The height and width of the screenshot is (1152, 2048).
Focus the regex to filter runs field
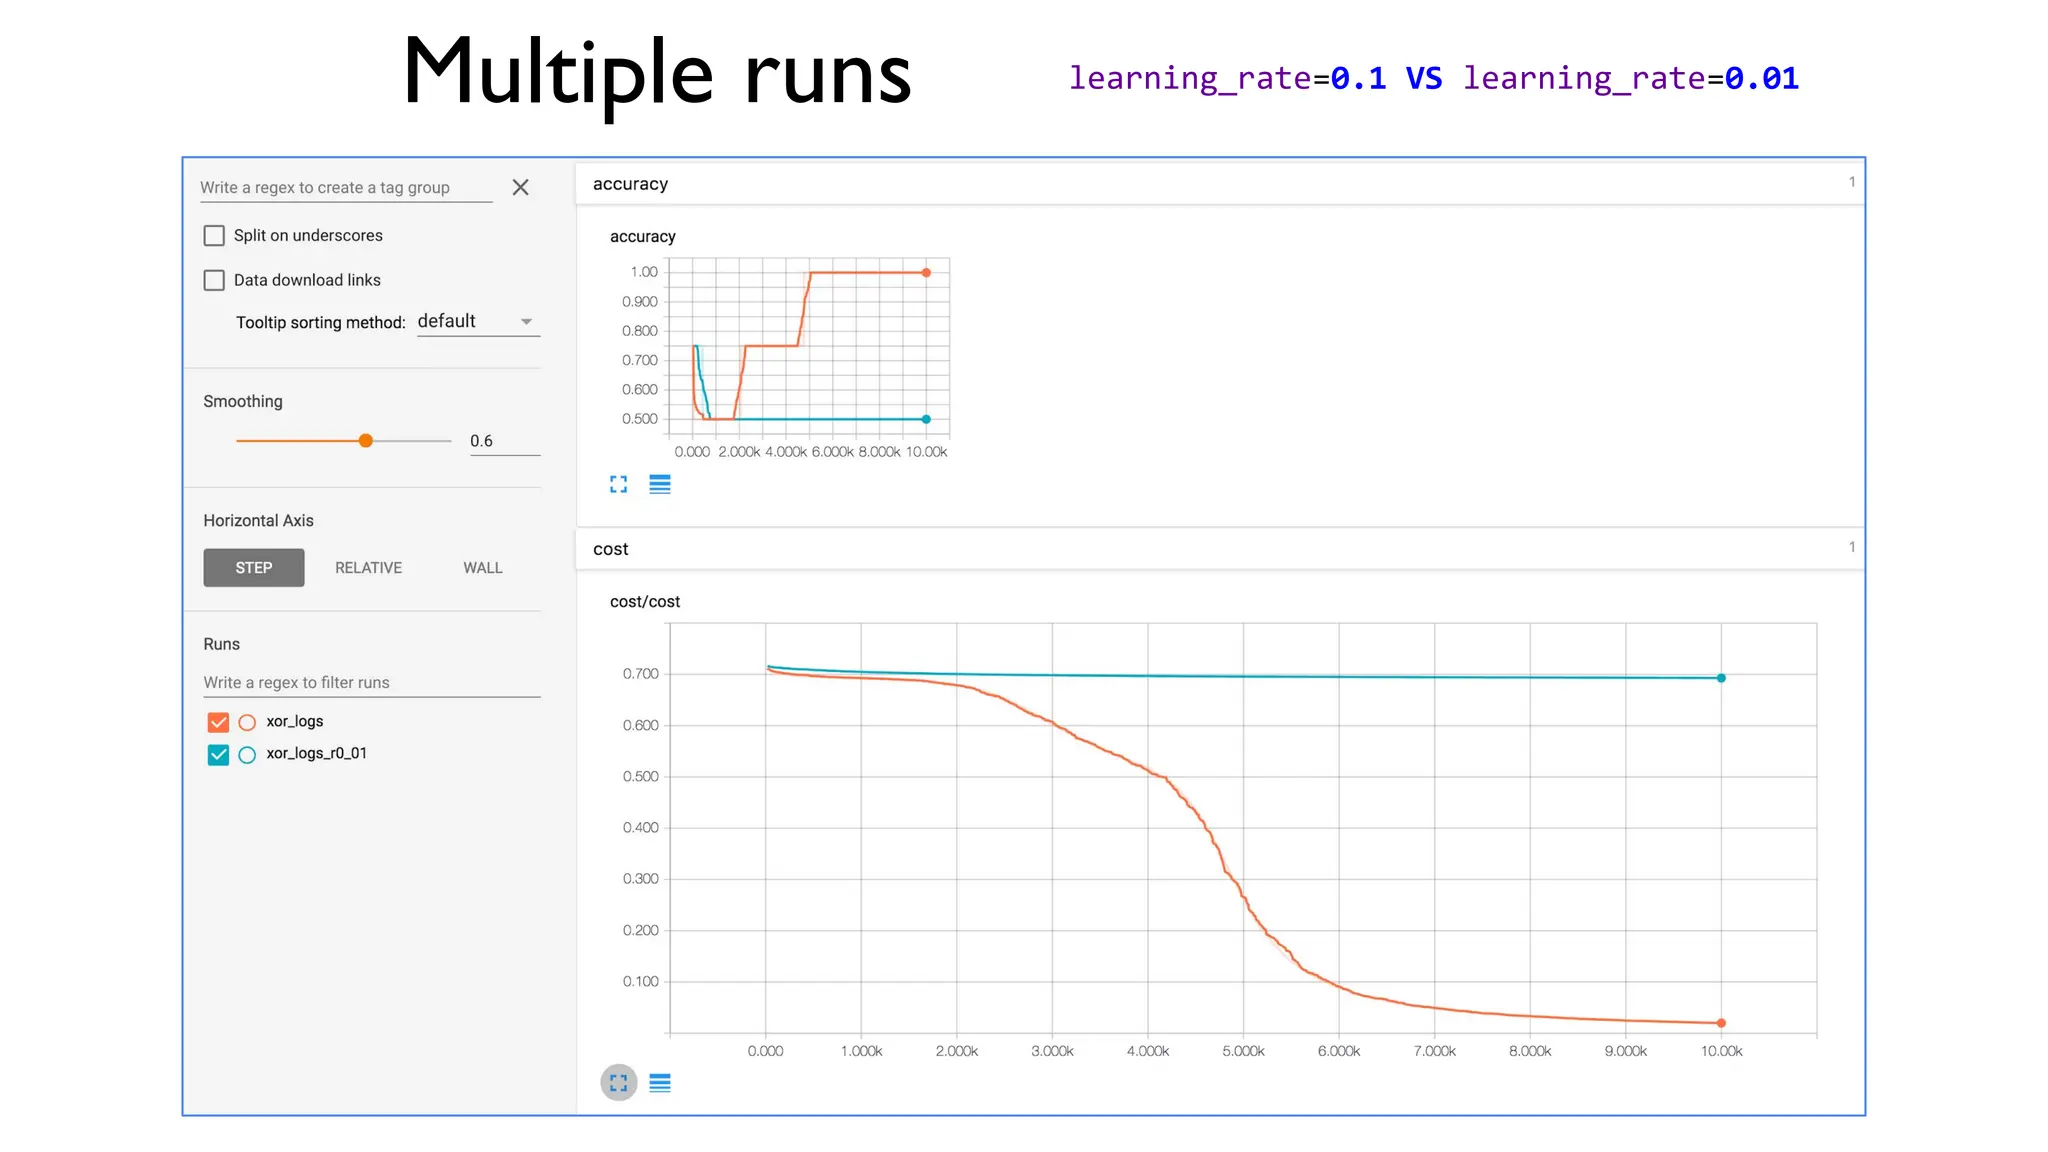(x=371, y=683)
